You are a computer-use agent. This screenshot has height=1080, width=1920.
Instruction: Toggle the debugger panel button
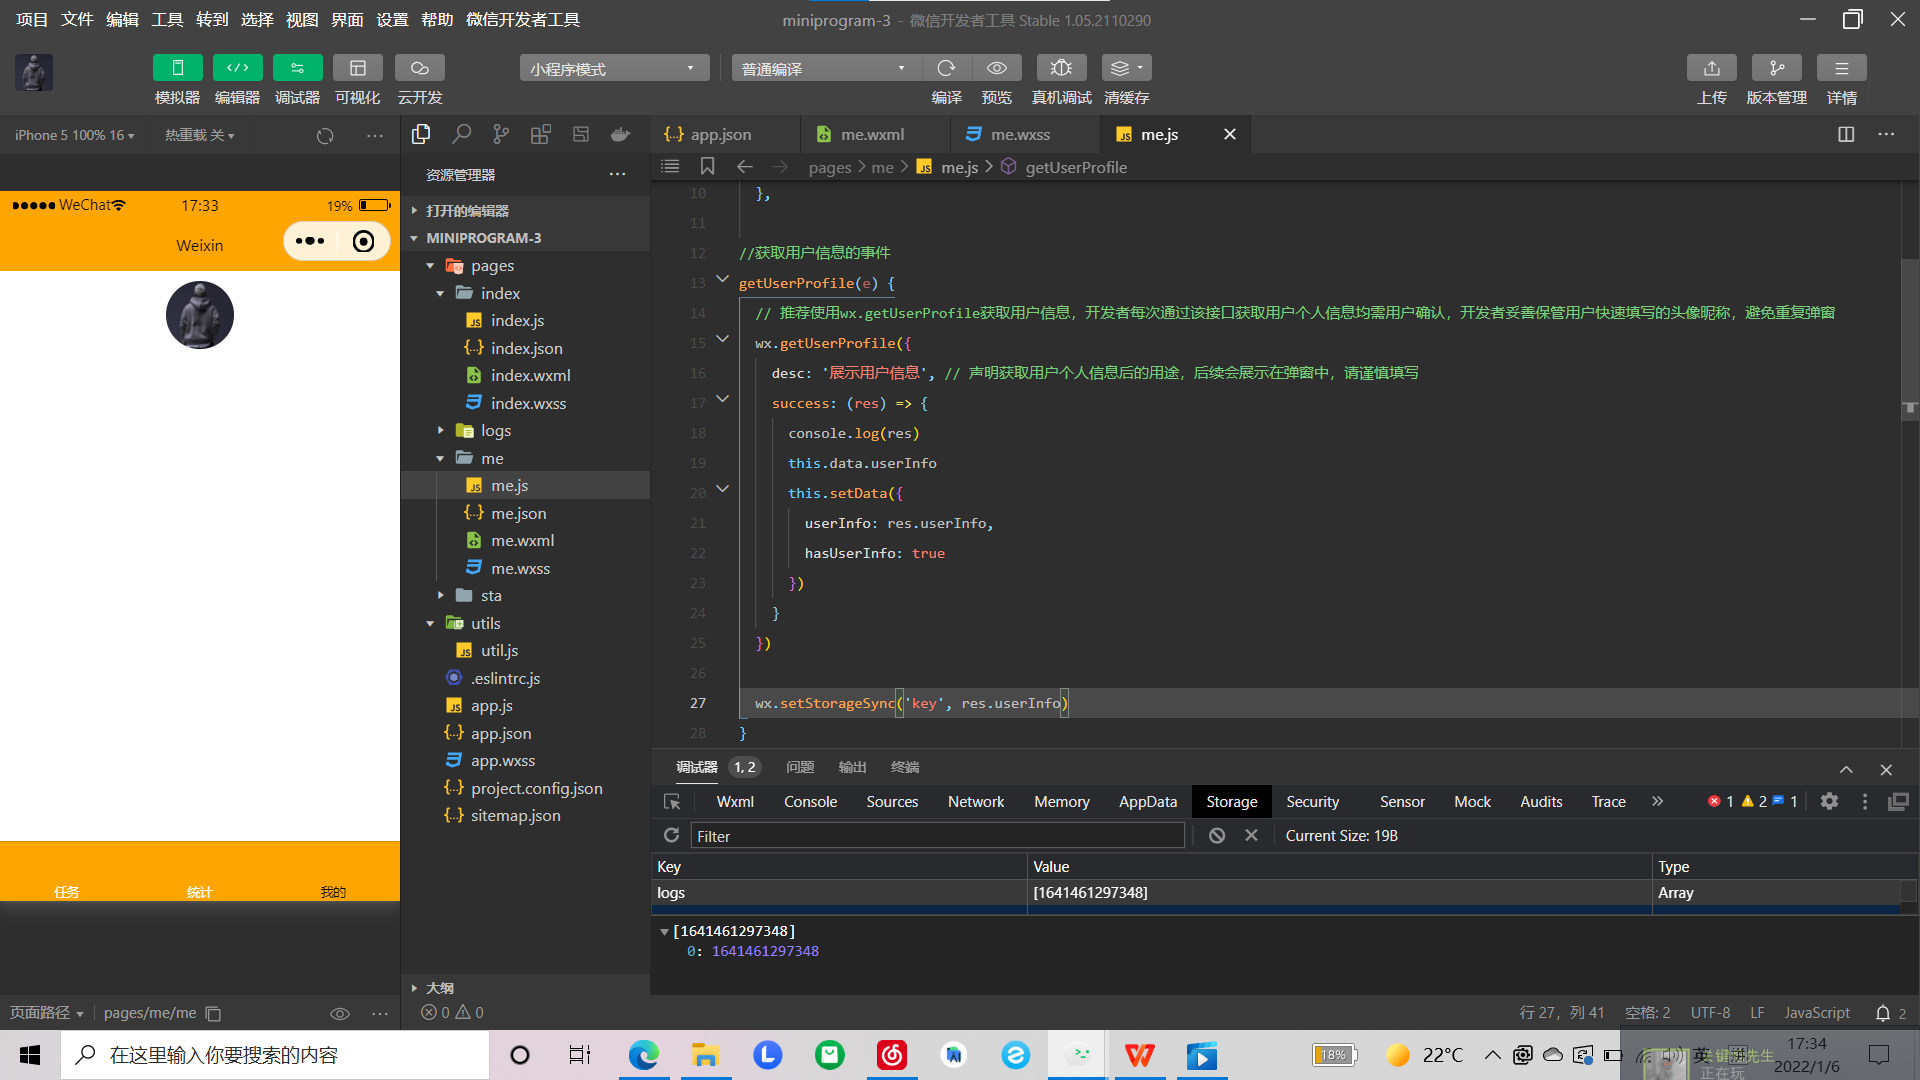coord(297,68)
